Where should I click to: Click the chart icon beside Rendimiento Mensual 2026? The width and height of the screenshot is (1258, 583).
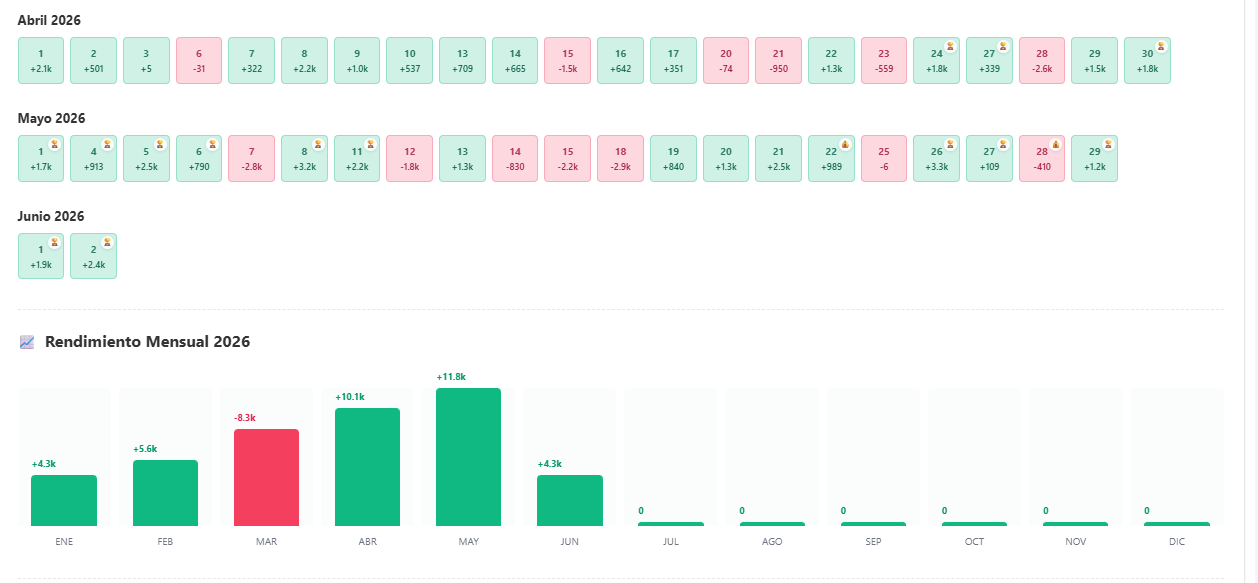click(27, 342)
